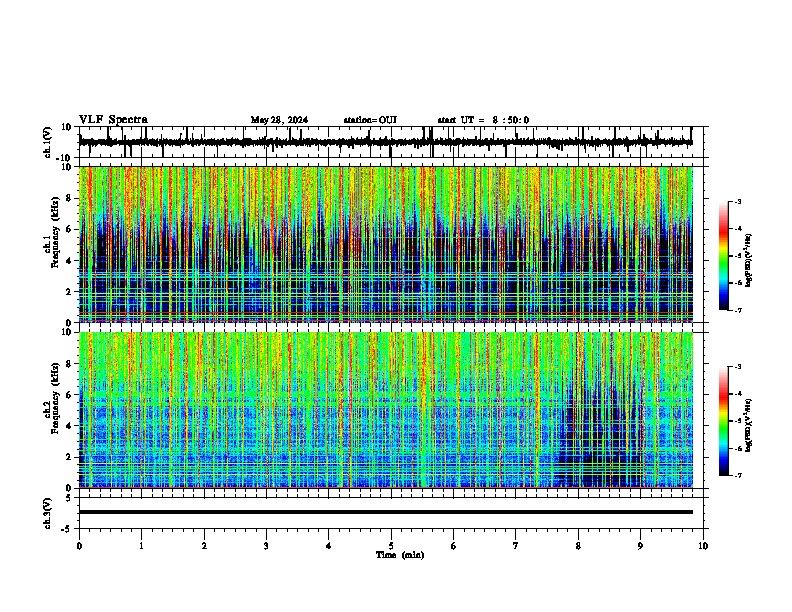Click the "3" tick on the time axis
This screenshot has height=612, width=792.
266,546
